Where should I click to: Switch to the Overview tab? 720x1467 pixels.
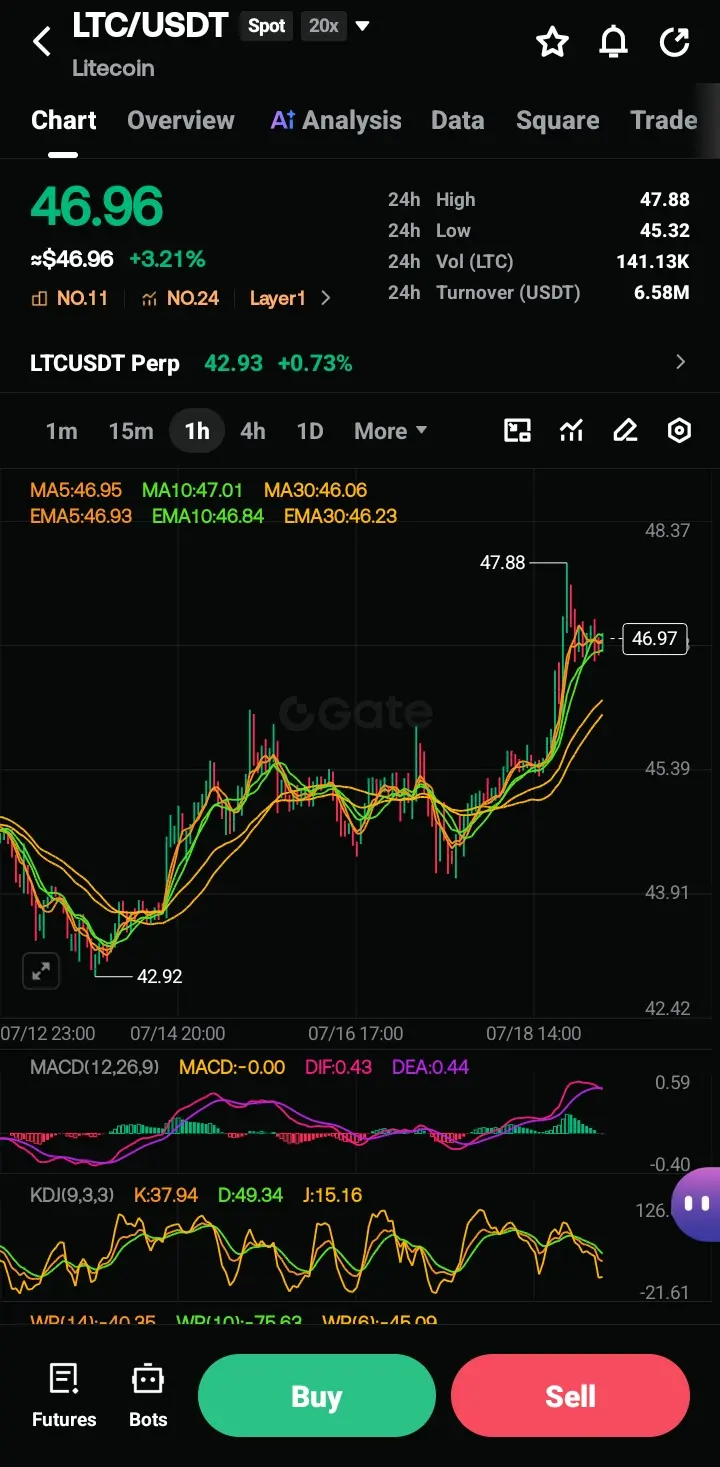pos(181,121)
